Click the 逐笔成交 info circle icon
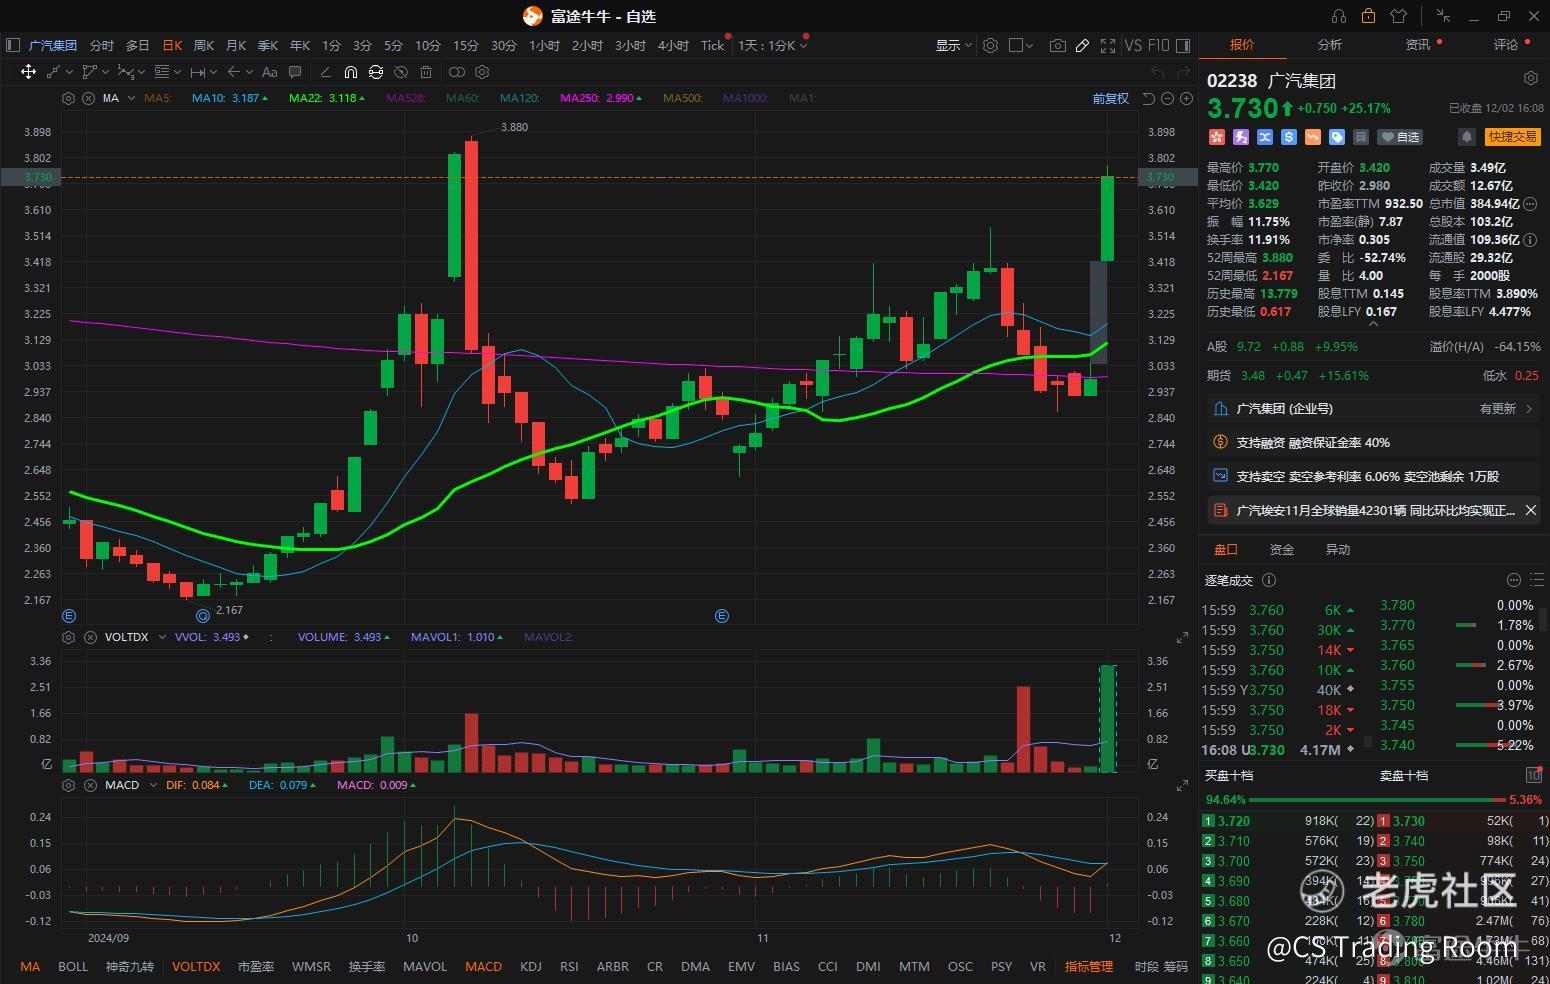 click(1269, 580)
